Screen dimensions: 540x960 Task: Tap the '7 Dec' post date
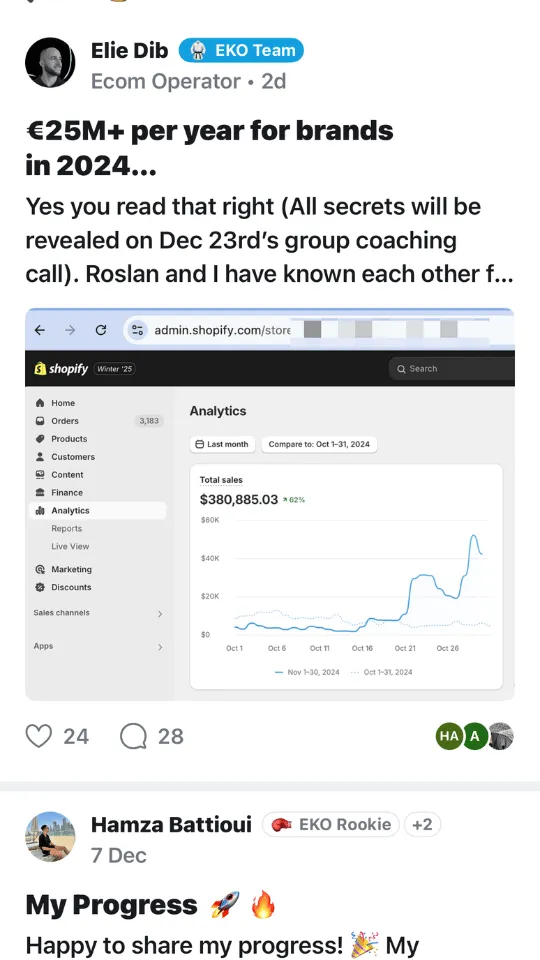pos(119,855)
